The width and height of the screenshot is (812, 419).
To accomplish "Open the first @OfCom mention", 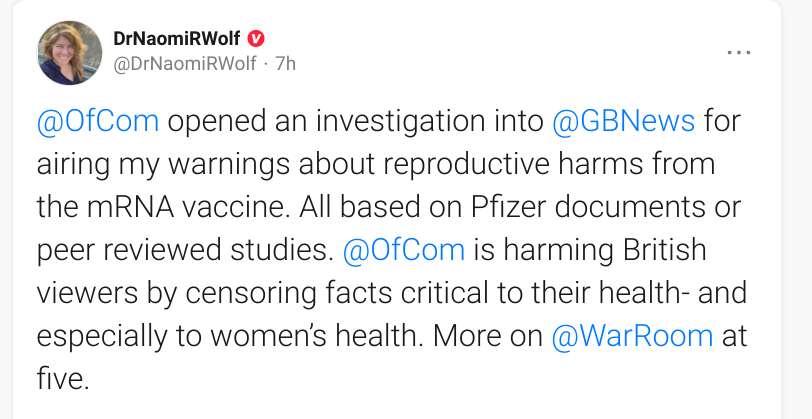I will click(x=97, y=121).
